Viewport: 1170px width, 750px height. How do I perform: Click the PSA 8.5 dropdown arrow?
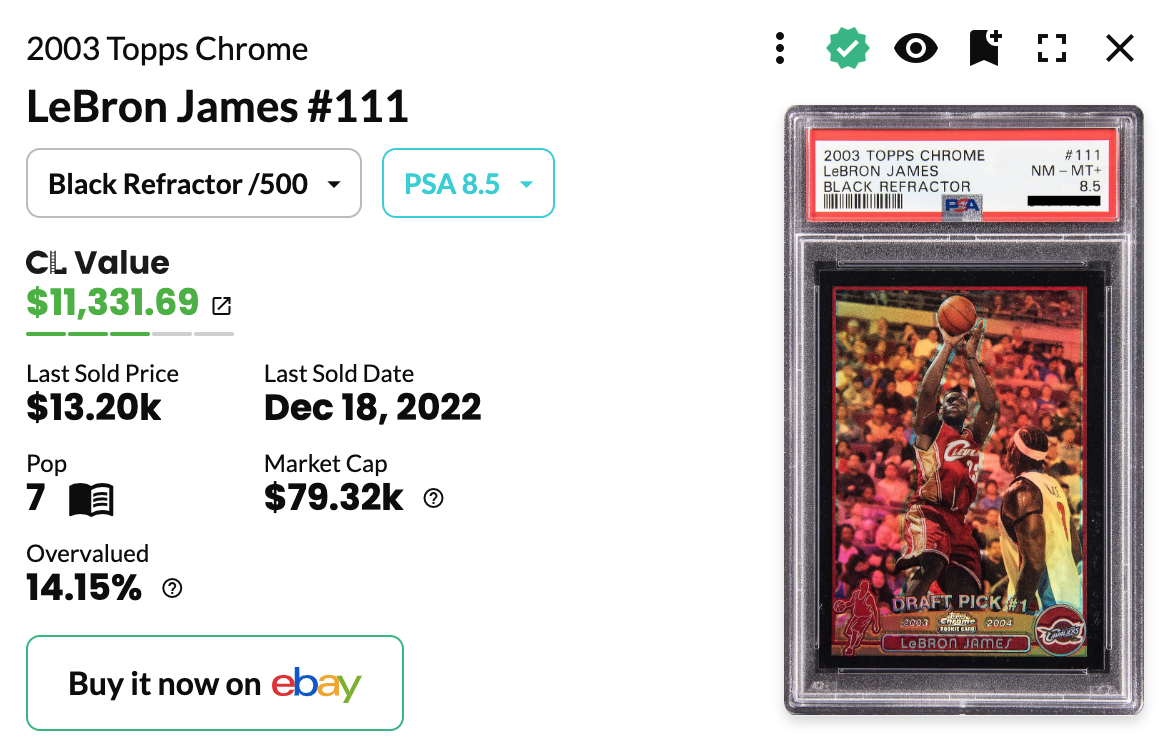pos(527,184)
